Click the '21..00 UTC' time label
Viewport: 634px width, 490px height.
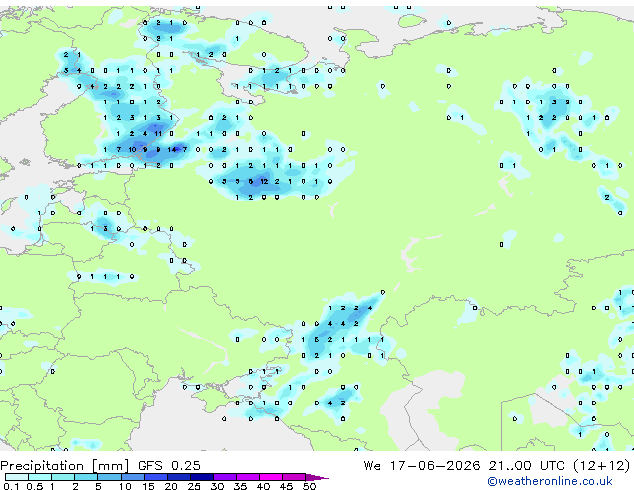526,465
